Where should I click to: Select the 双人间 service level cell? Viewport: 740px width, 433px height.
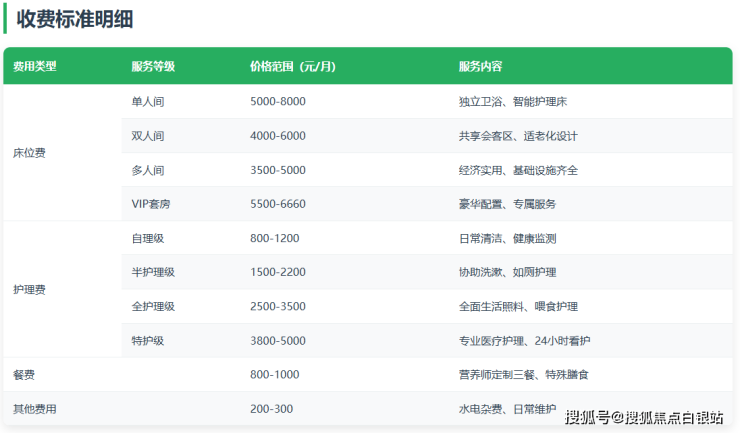[148, 136]
